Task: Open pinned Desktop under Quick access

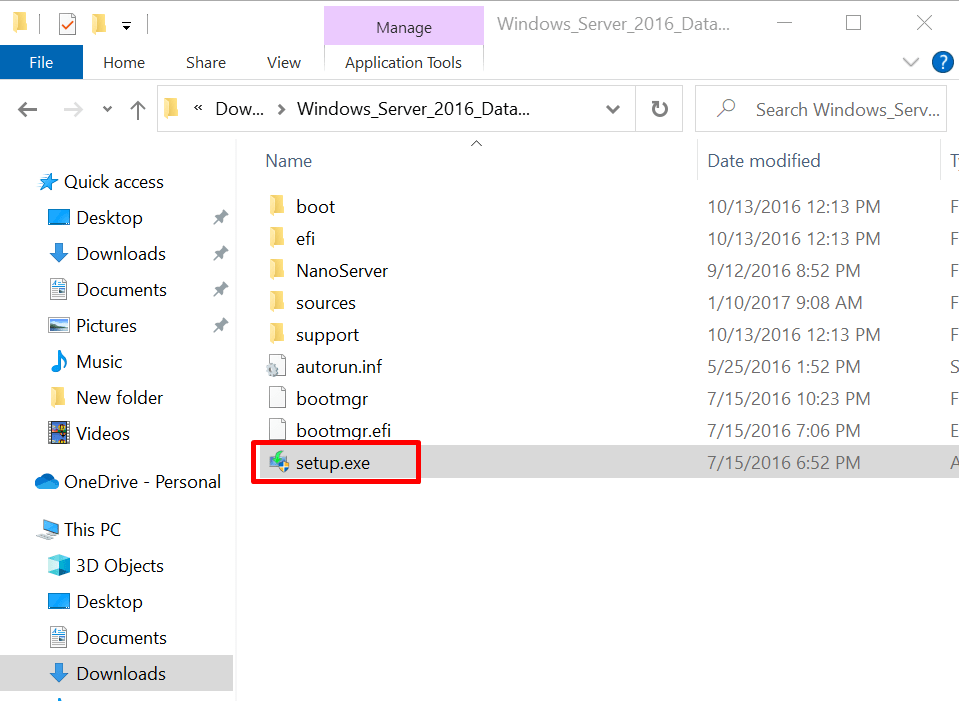Action: point(109,218)
